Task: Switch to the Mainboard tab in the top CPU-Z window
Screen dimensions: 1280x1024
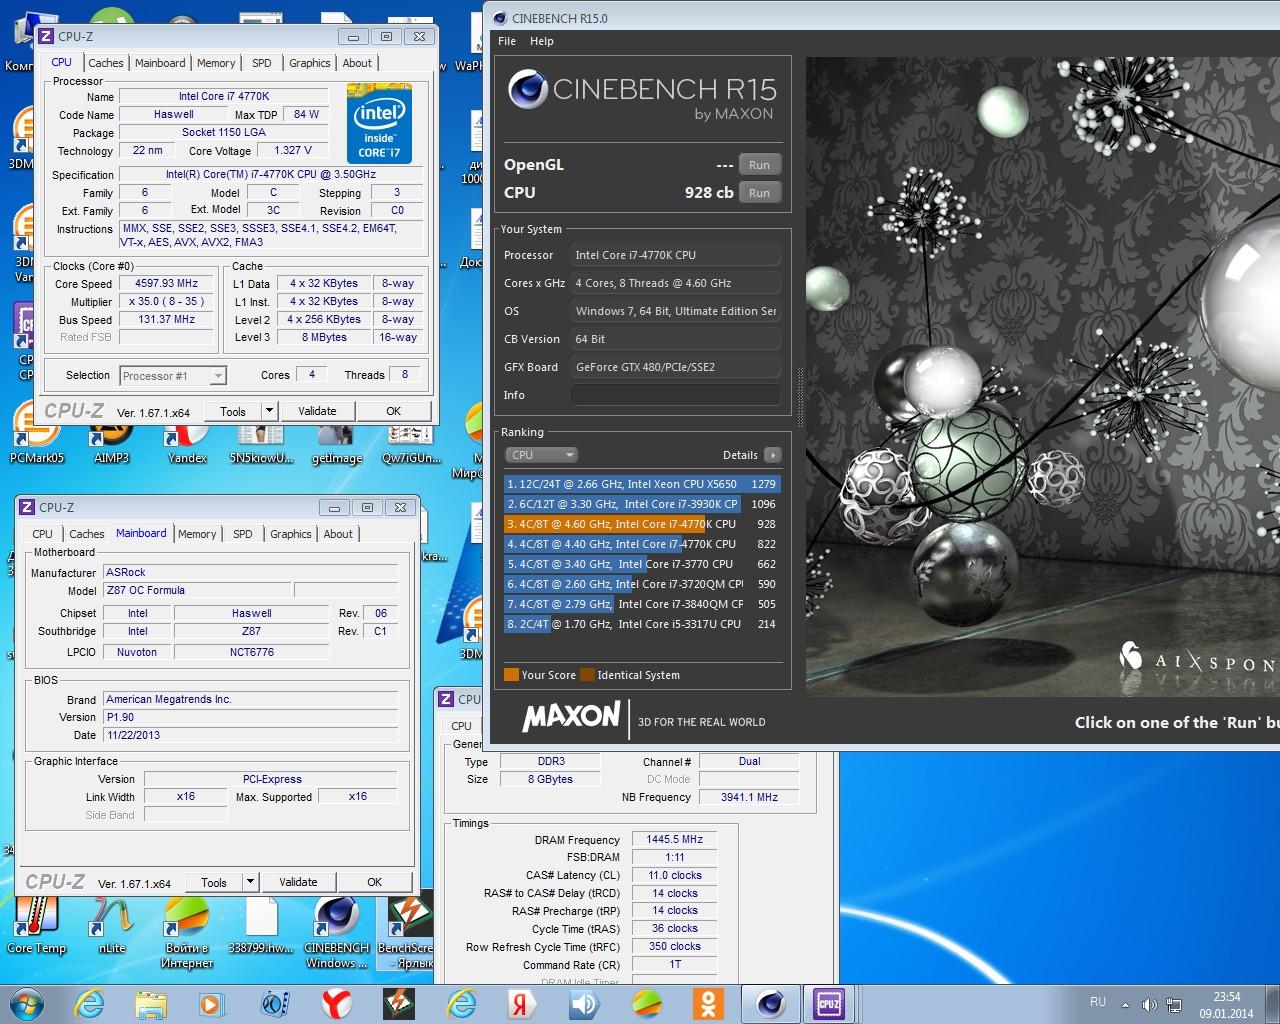Action: click(160, 63)
